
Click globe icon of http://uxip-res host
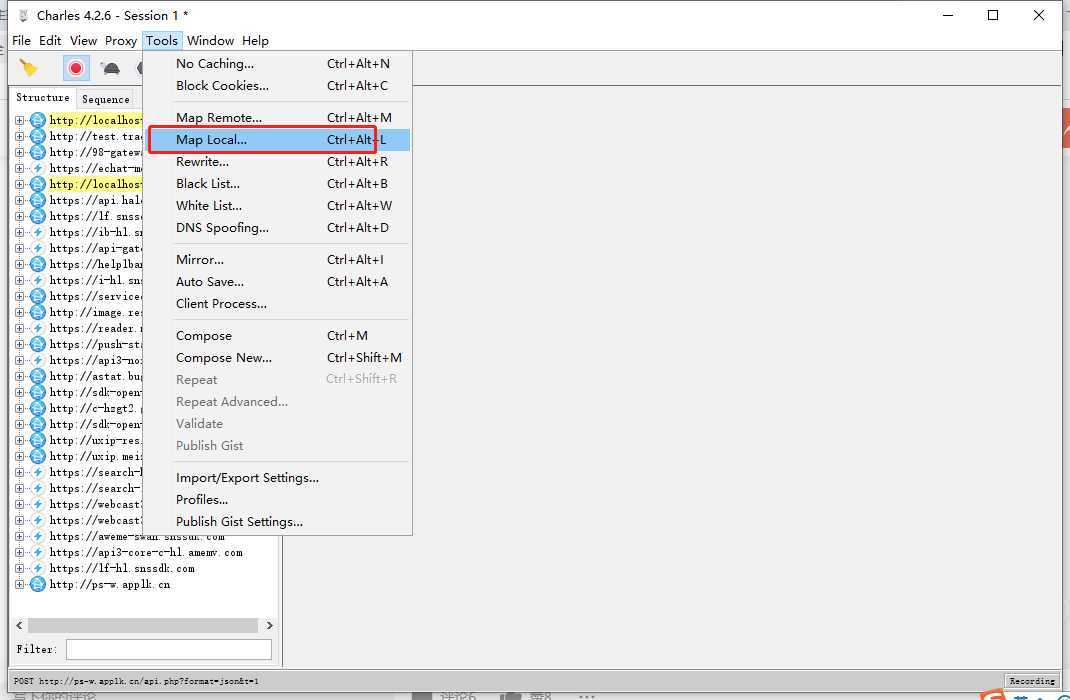pyautogui.click(x=38, y=441)
